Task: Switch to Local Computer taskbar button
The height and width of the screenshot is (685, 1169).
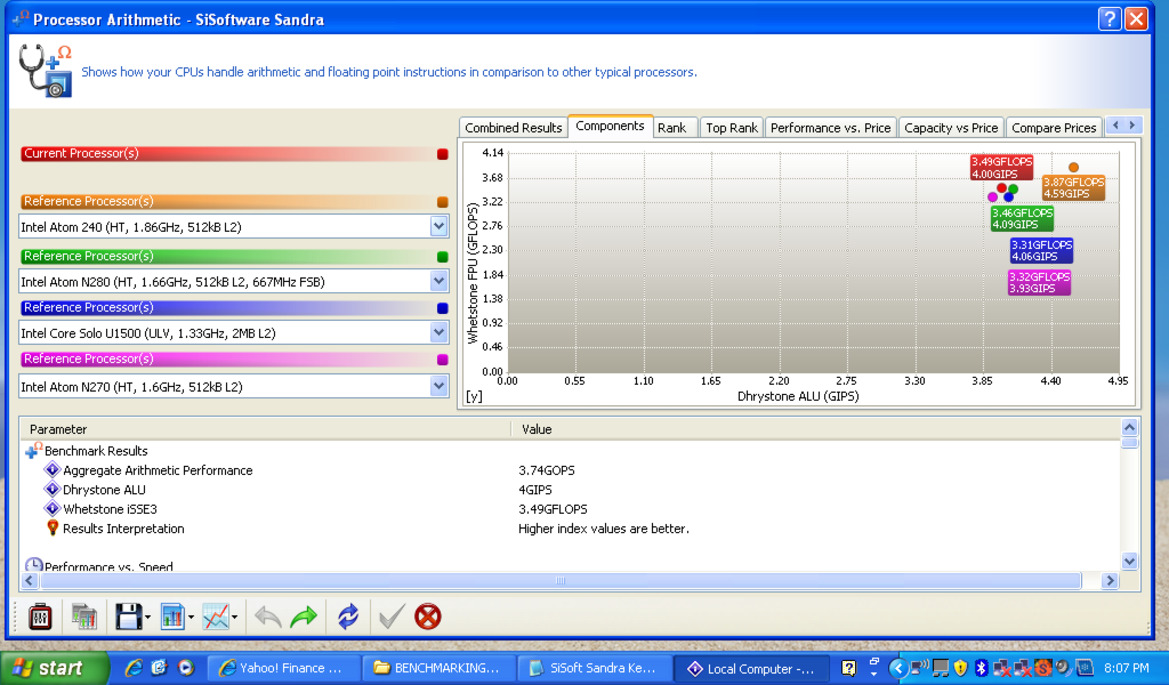Action: [750, 668]
